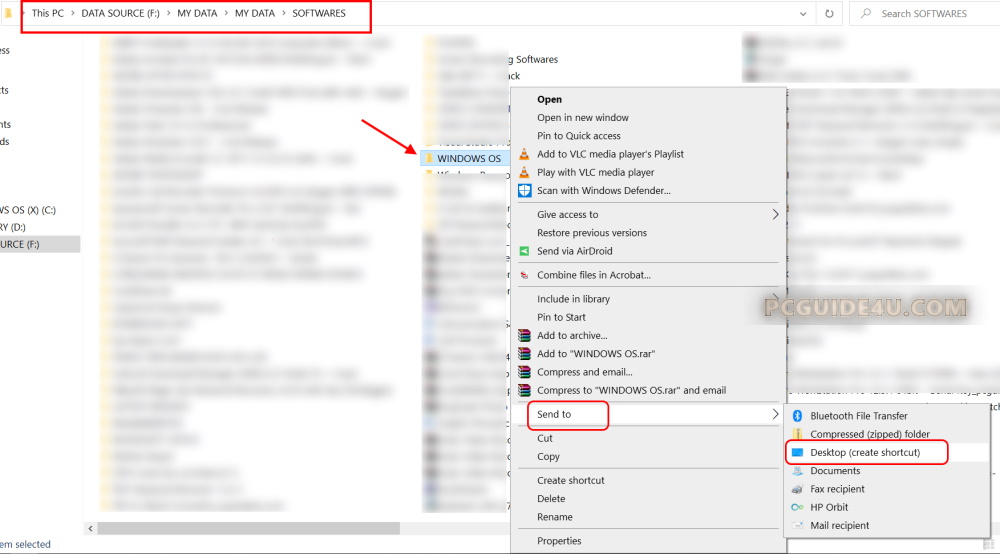Click the Refresh button near the address bar
1000x554 pixels.
[x=829, y=14]
